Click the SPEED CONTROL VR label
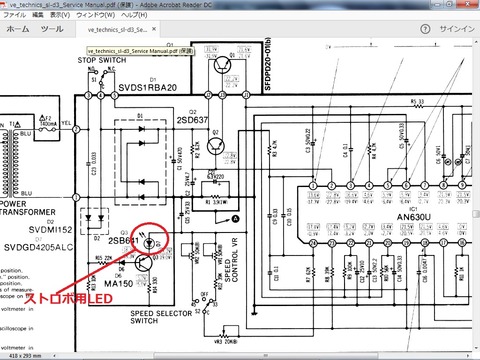Viewport: 480px width, 360px height. 231,260
